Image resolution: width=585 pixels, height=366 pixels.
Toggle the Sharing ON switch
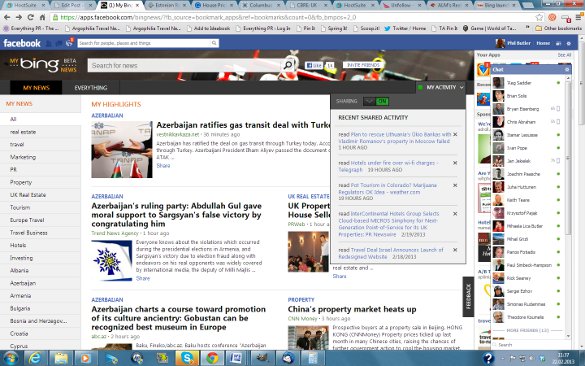376,101
